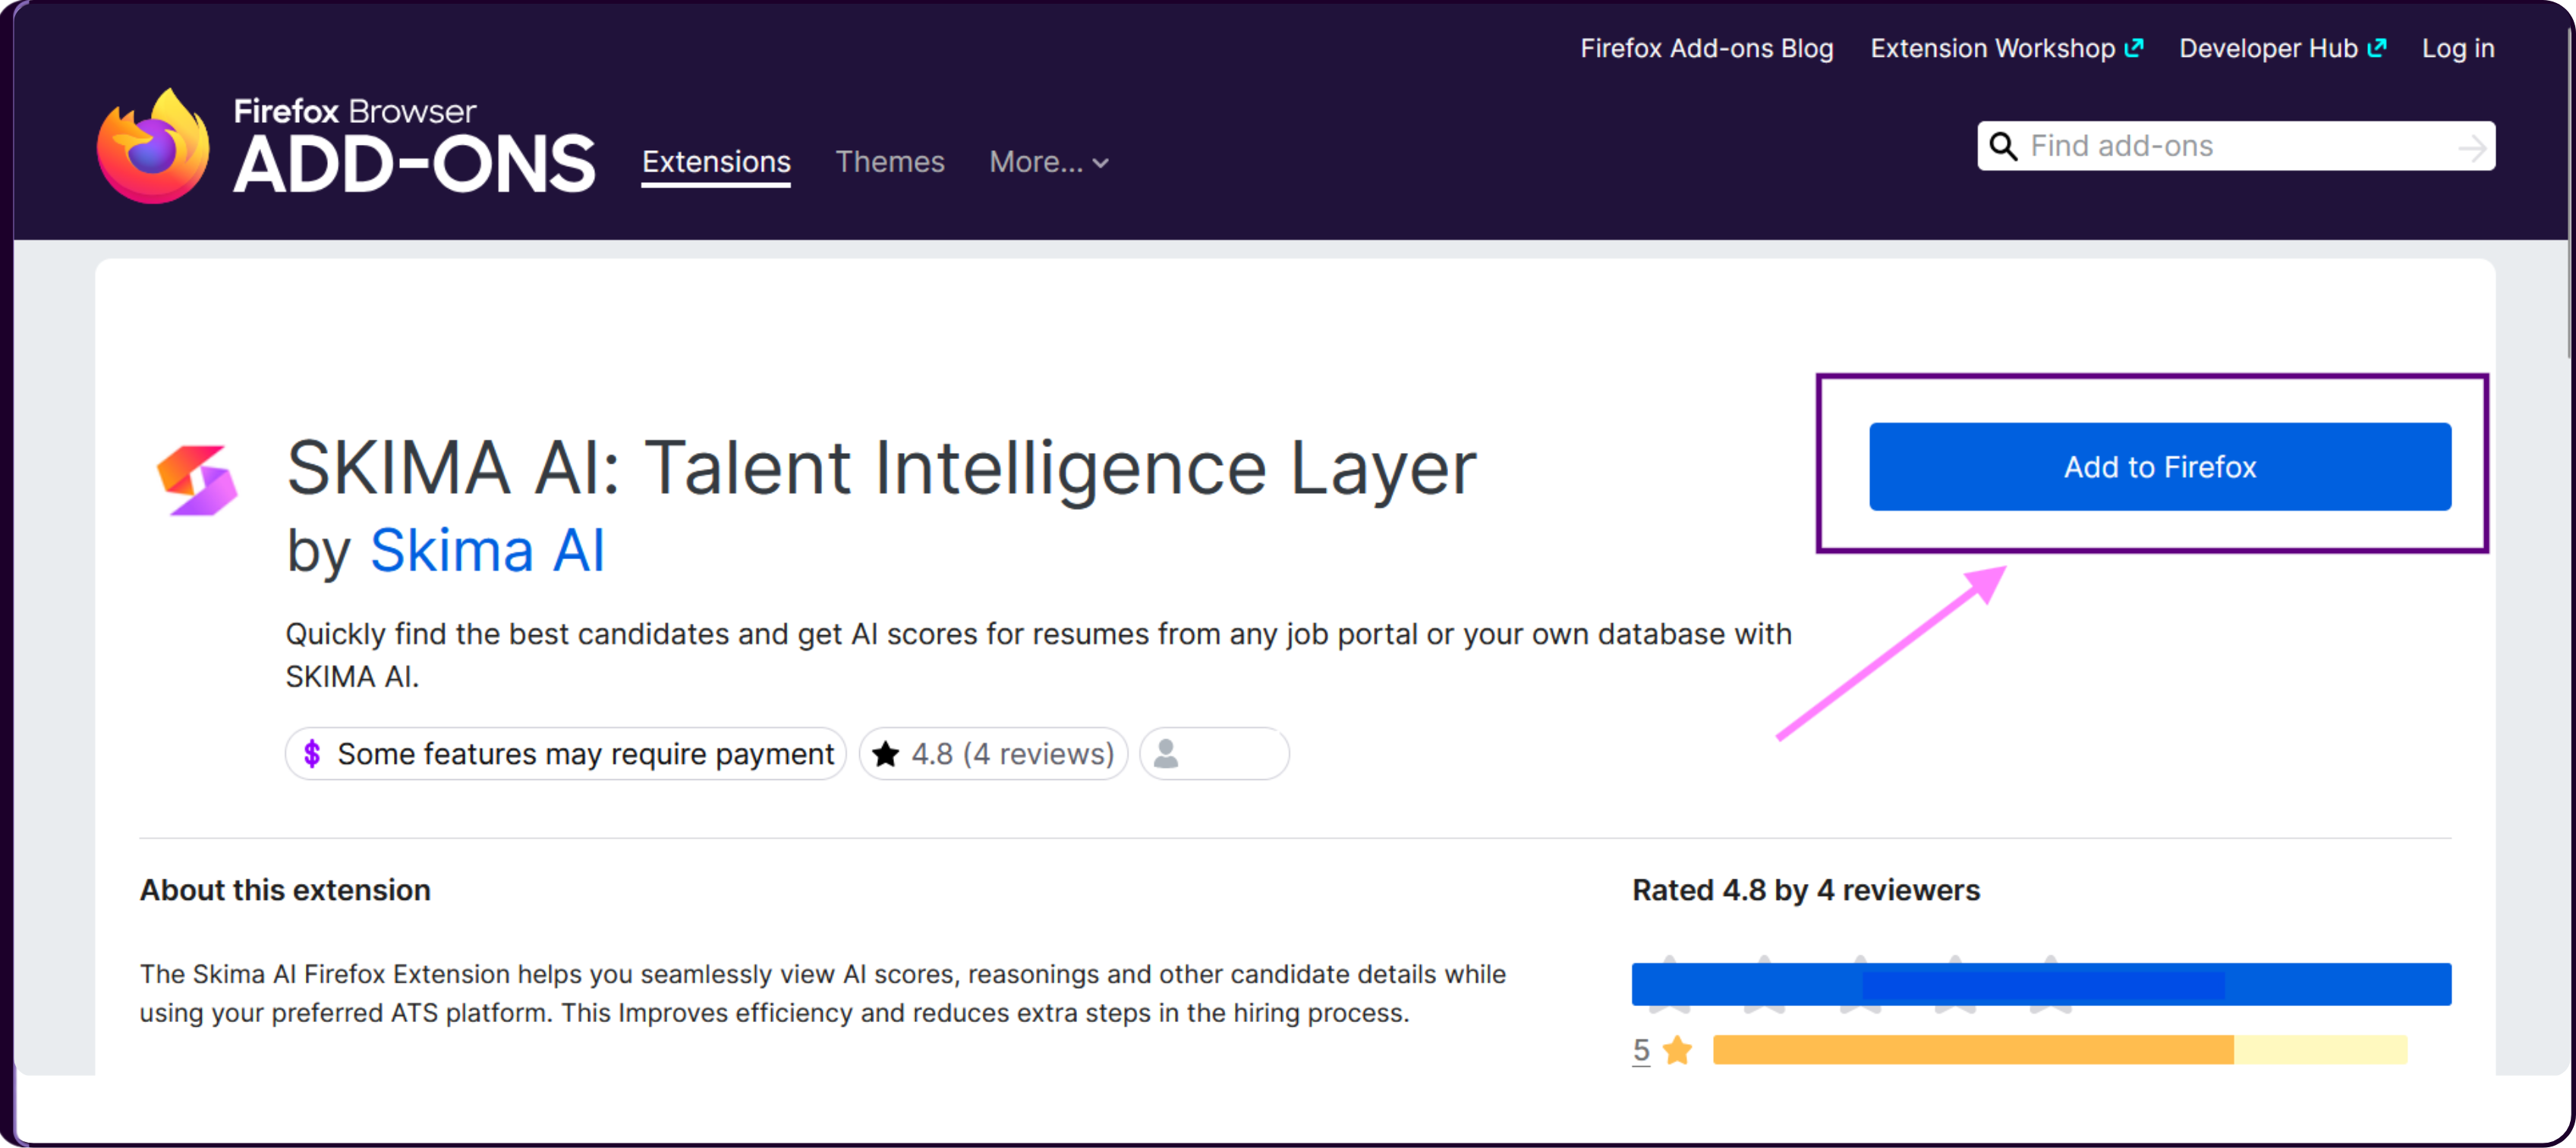2576x1148 pixels.
Task: Click 'About this extension' heading
Action: [x=285, y=890]
